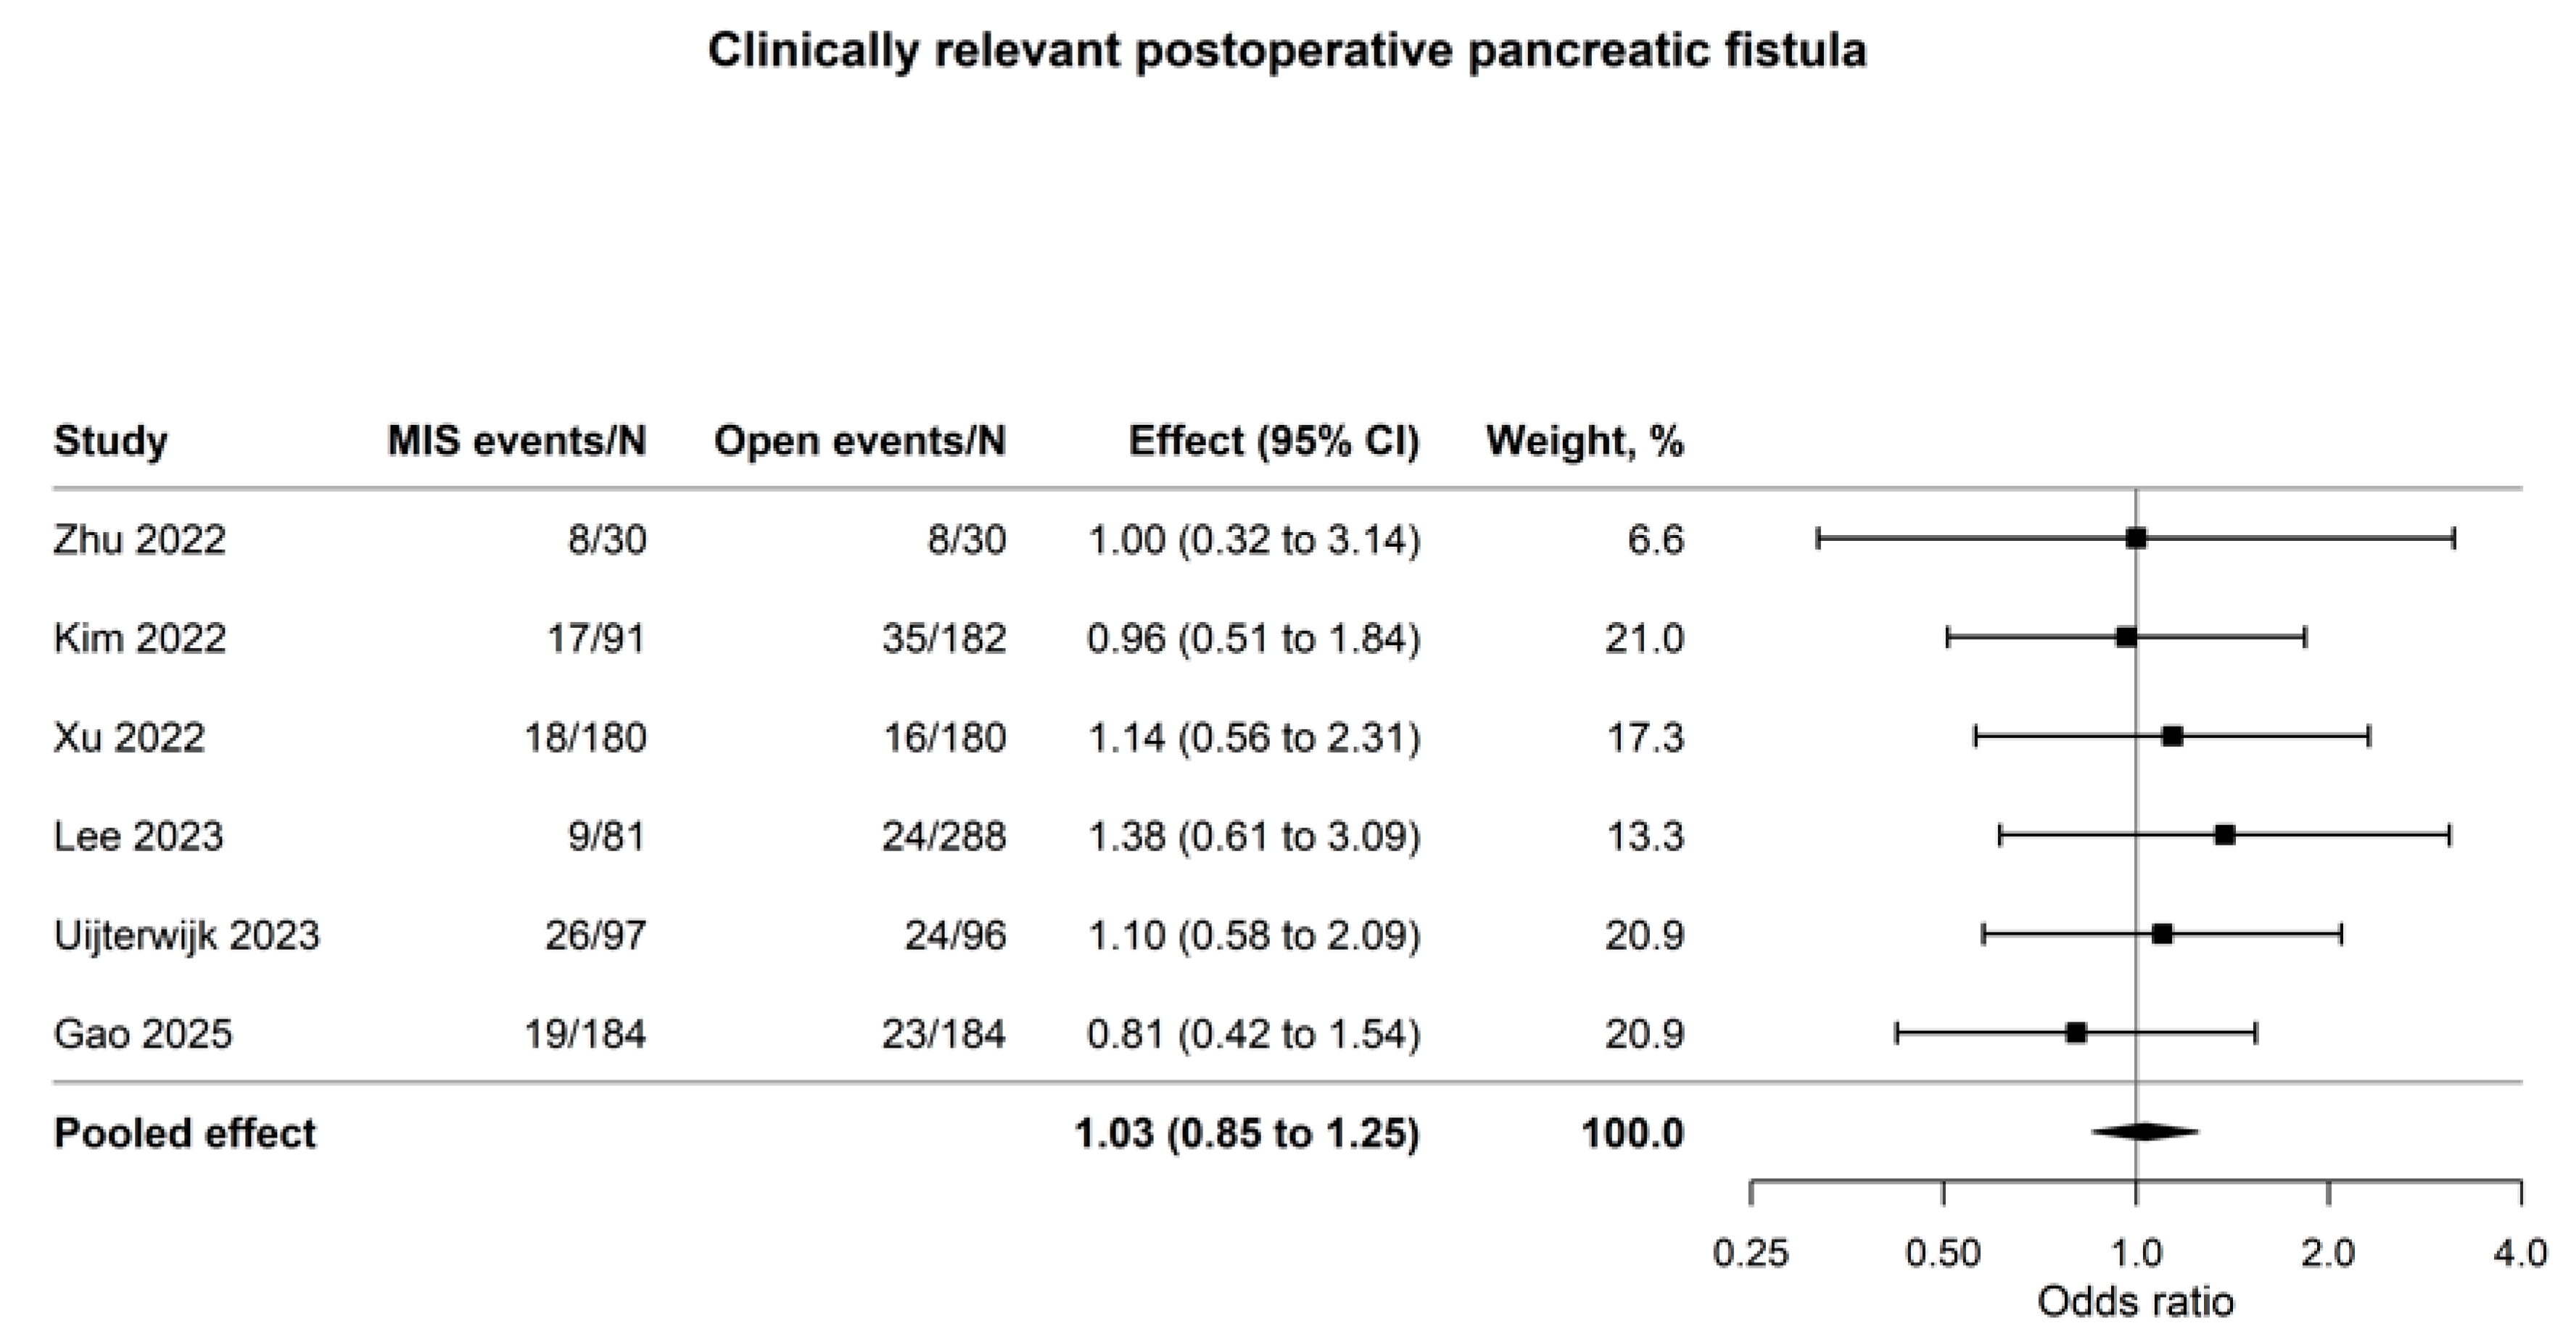Click the Lee 2023 odds ratio square marker
This screenshot has height=1342, width=2576.
pos(2225,835)
